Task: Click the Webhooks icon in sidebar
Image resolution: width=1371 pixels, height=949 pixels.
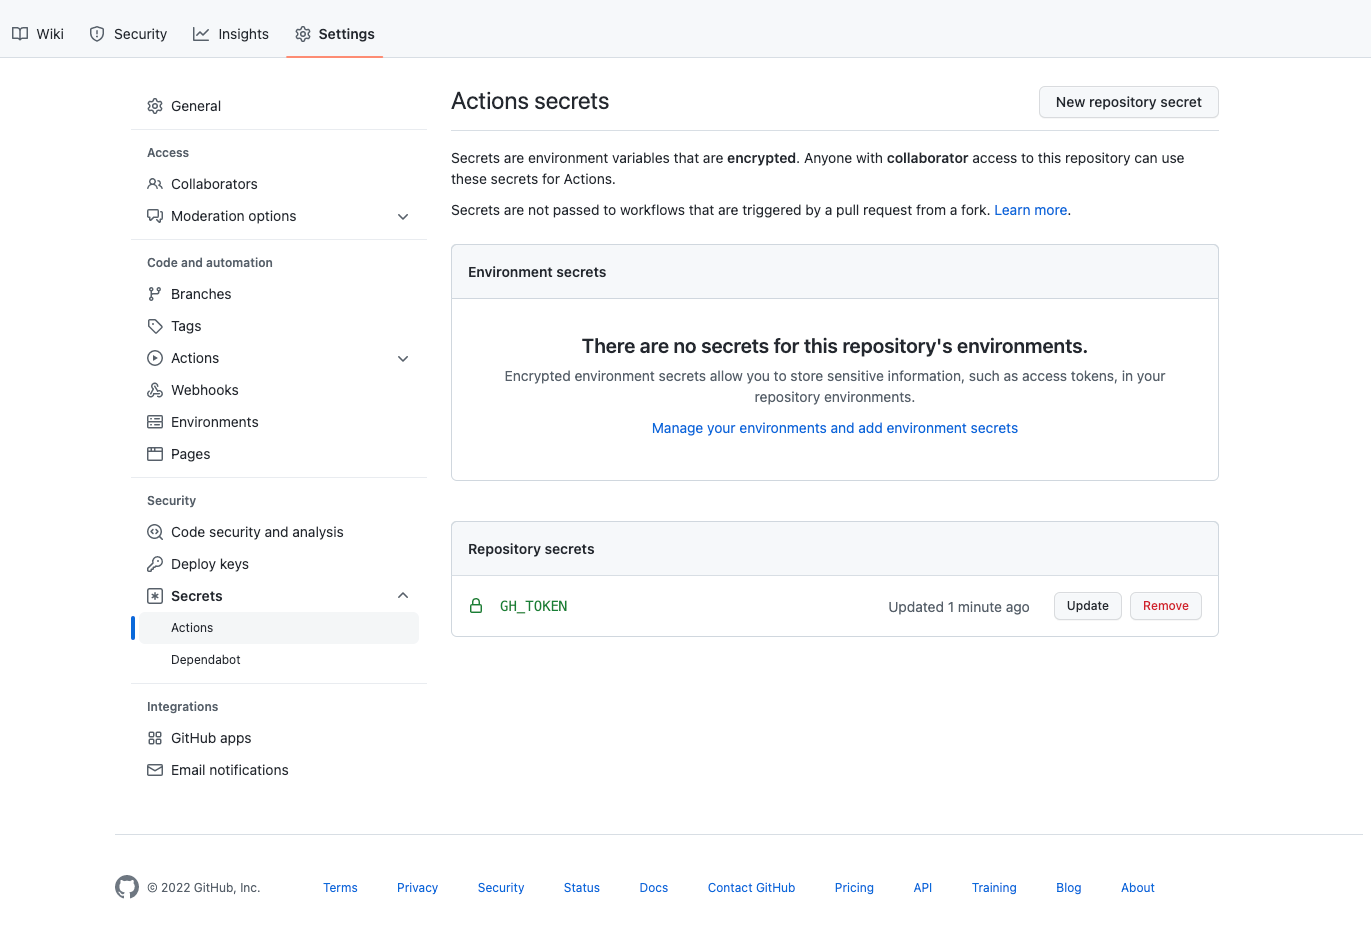Action: click(x=155, y=390)
